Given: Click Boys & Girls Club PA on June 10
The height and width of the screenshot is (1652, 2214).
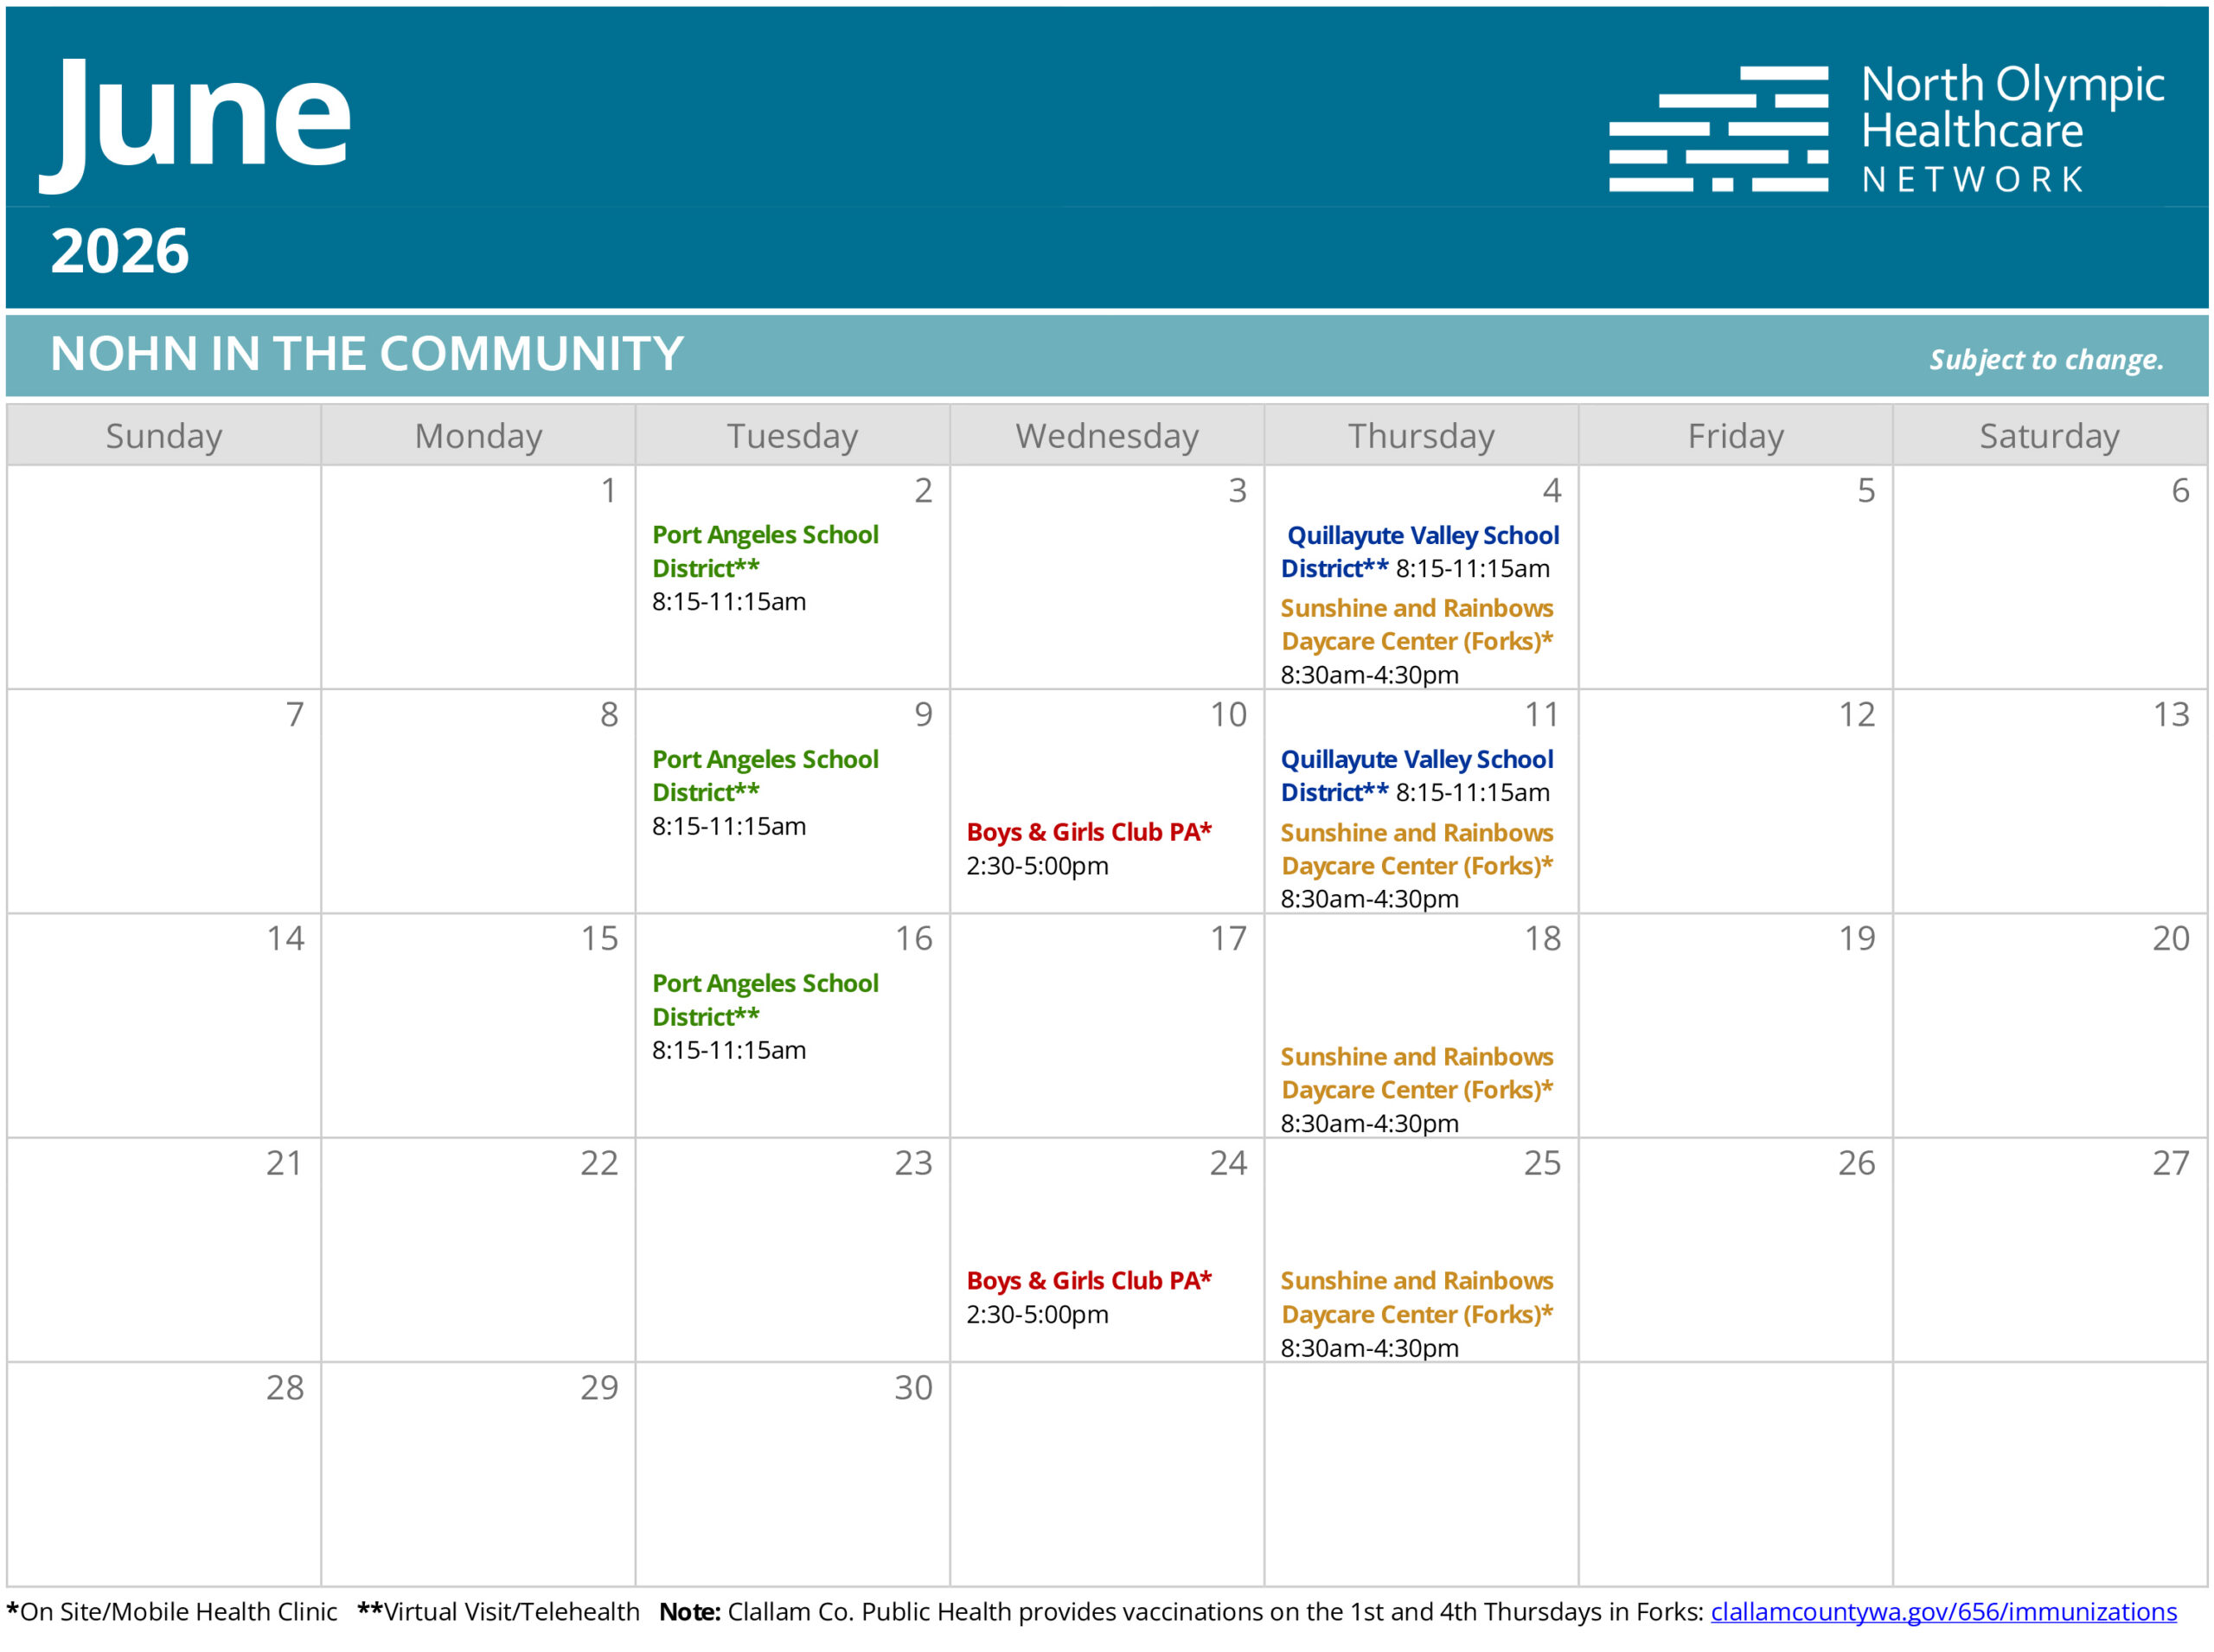Looking at the screenshot, I should 1089,832.
